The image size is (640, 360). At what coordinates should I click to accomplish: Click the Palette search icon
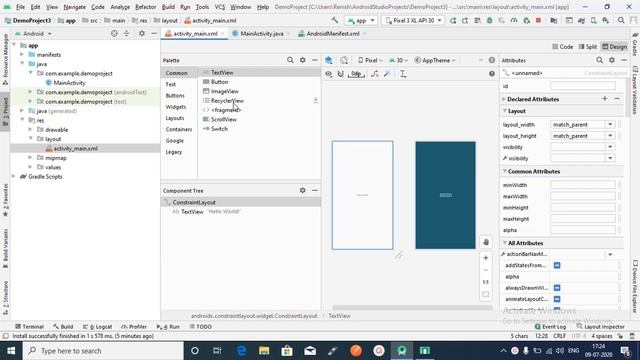point(290,60)
